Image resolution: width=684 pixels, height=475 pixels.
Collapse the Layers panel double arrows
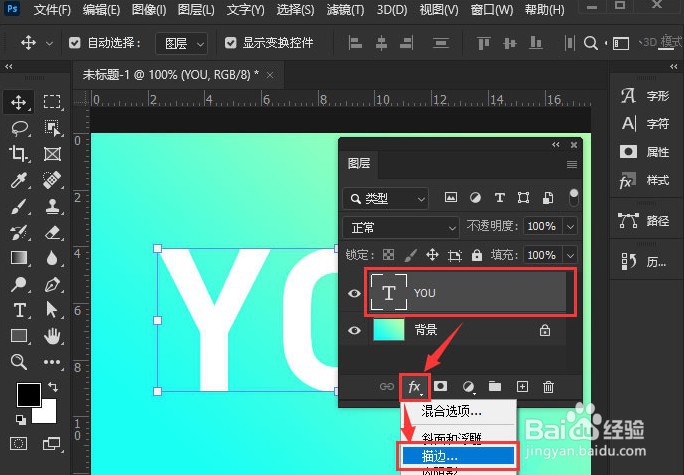point(556,144)
